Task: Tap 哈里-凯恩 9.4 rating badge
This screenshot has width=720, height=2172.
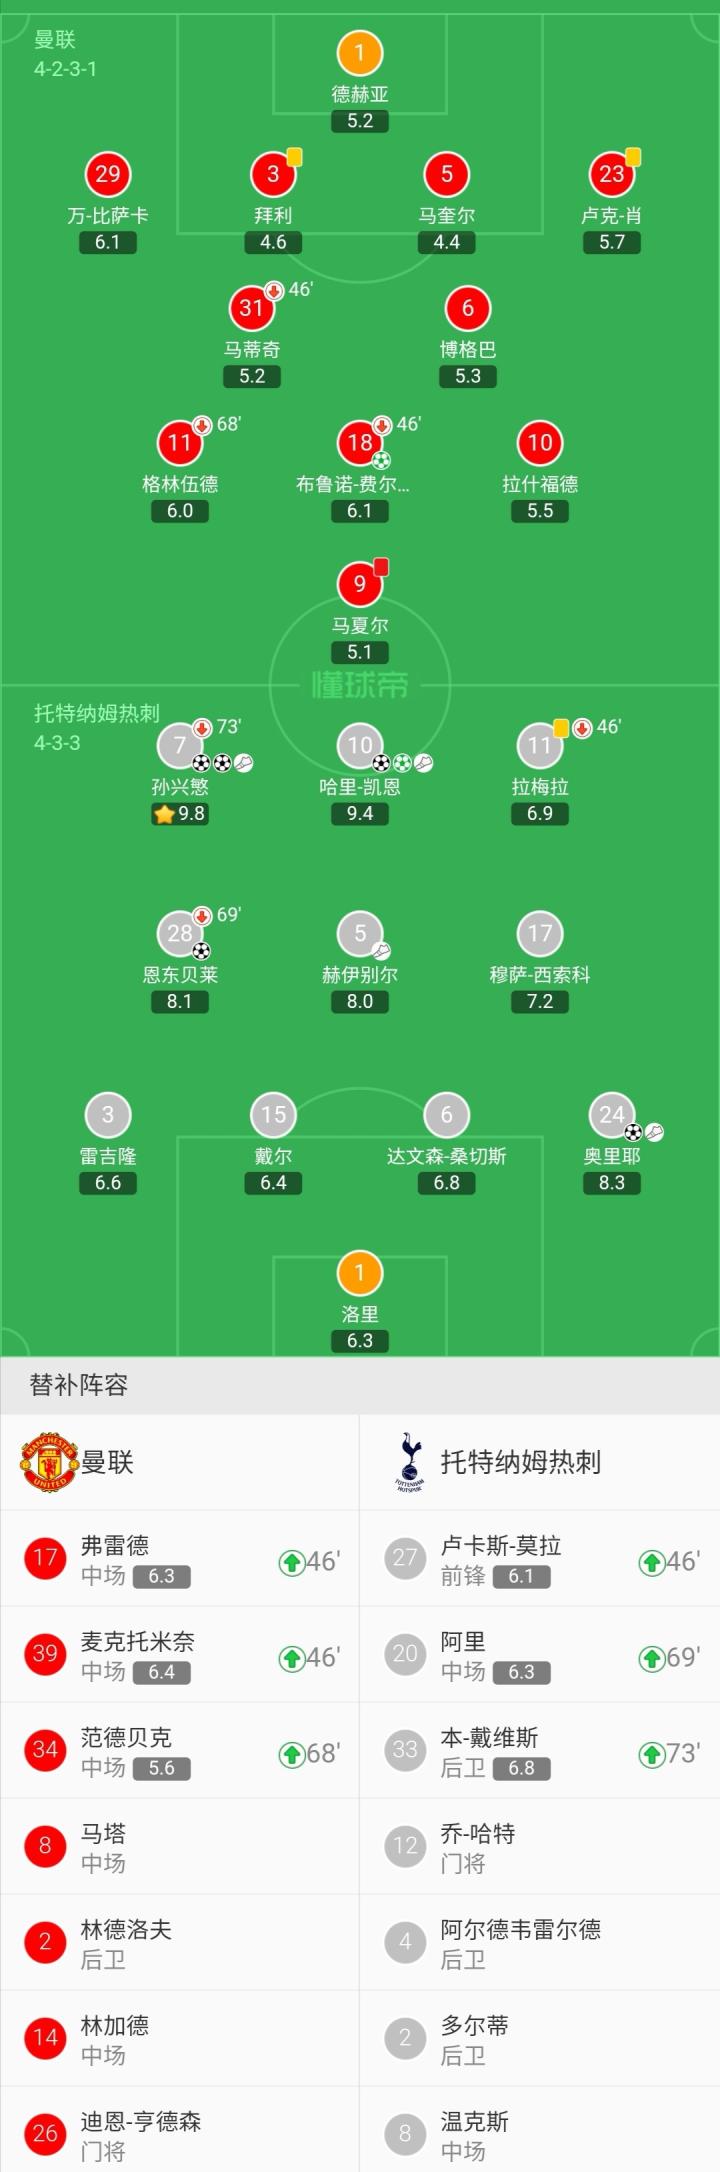Action: 360,814
